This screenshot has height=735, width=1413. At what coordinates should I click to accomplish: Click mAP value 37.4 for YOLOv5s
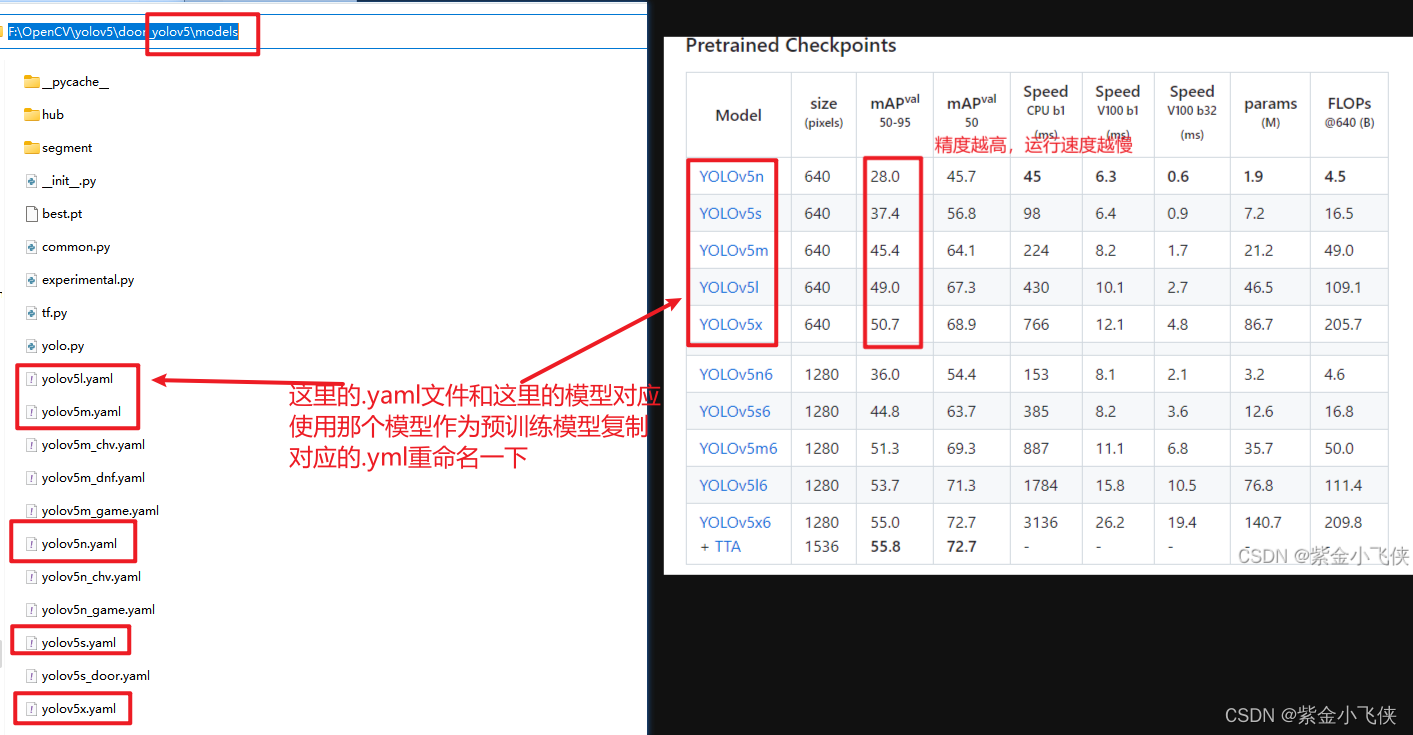(x=885, y=213)
